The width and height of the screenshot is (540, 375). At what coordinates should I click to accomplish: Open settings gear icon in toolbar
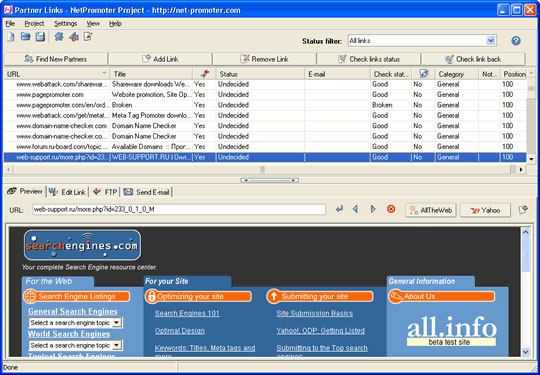coord(59,37)
